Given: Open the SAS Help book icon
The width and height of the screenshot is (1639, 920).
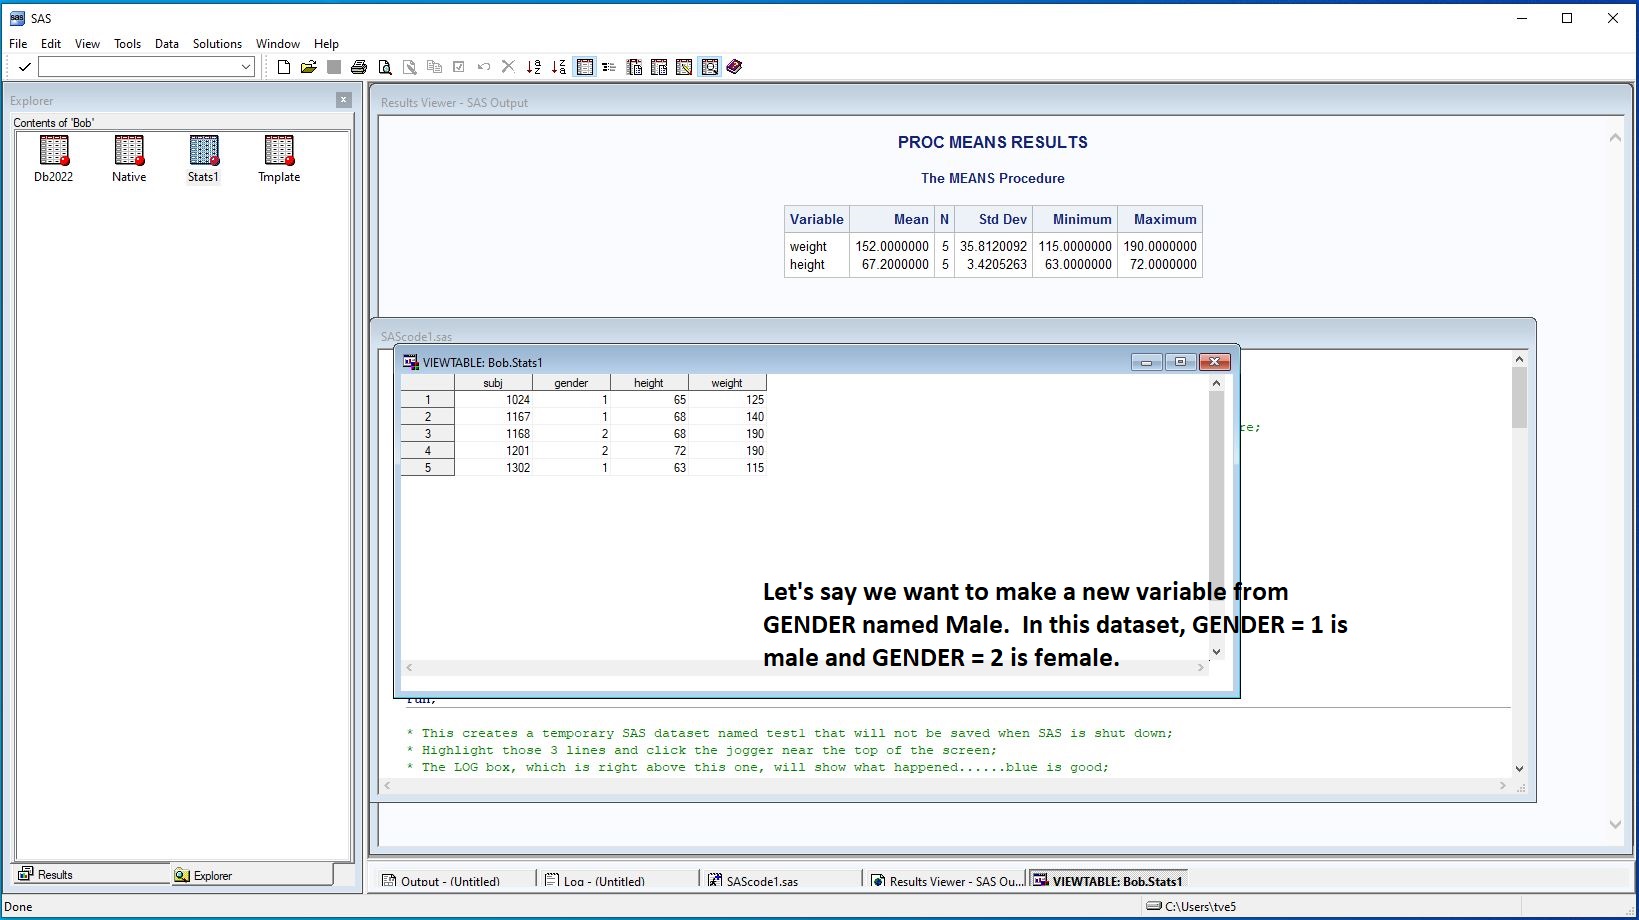Looking at the screenshot, I should click(x=735, y=67).
